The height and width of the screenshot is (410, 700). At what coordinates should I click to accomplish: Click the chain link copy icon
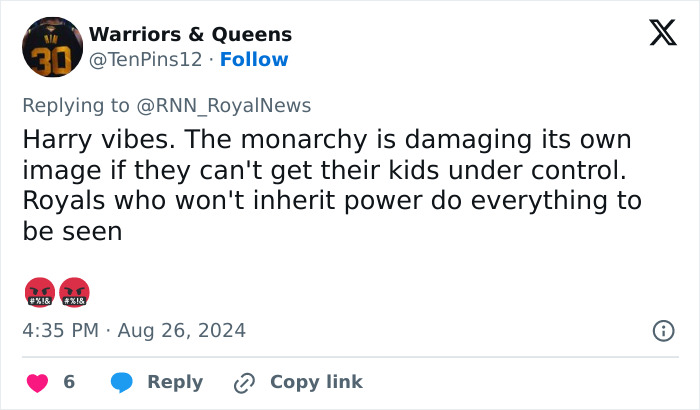(244, 382)
